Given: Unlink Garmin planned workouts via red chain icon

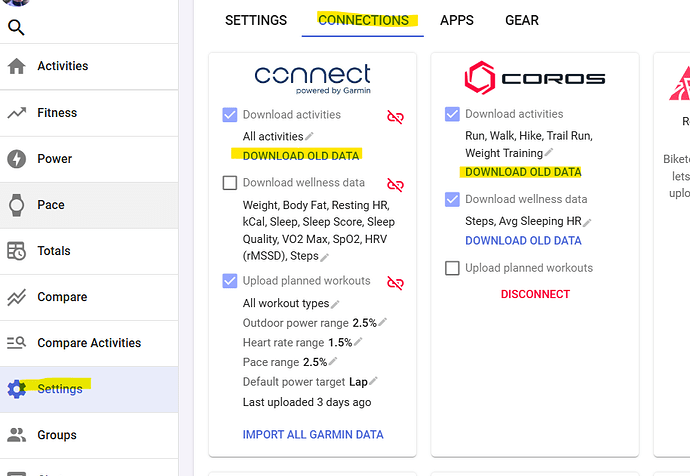Looking at the screenshot, I should (x=395, y=283).
